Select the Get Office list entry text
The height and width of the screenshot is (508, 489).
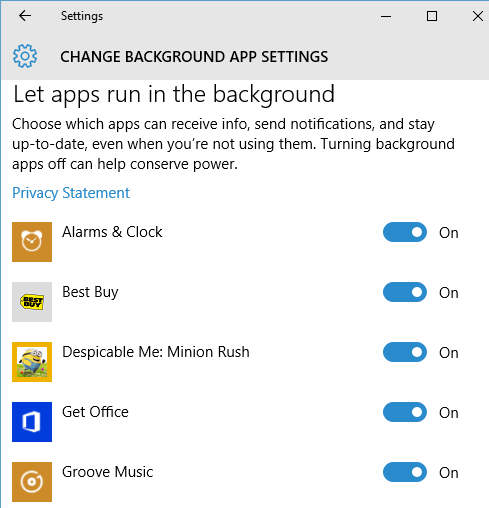click(95, 412)
